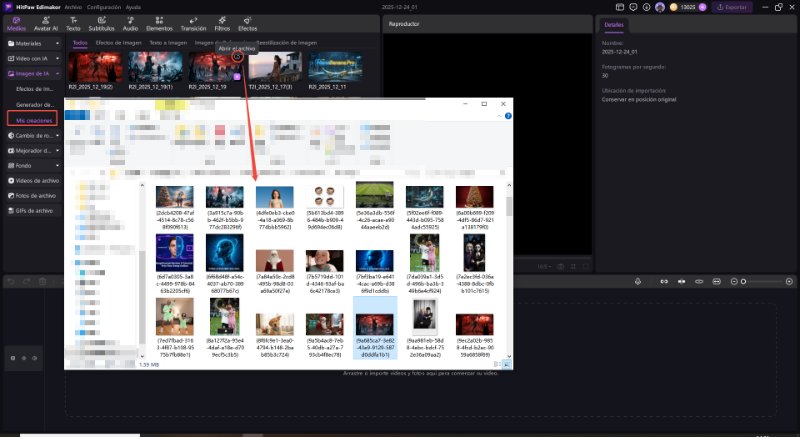The height and width of the screenshot is (437, 800).
Task: Click the Exportar button
Action: pos(732,7)
